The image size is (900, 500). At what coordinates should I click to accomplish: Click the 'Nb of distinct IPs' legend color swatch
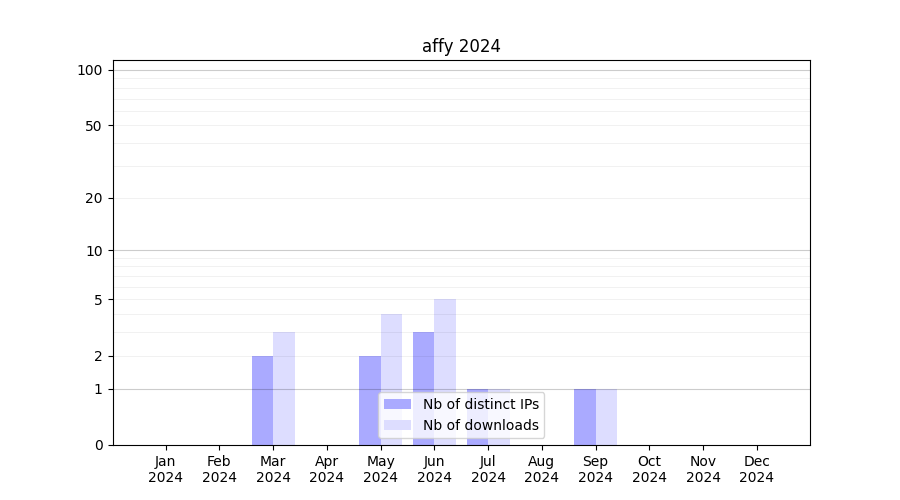click(397, 404)
